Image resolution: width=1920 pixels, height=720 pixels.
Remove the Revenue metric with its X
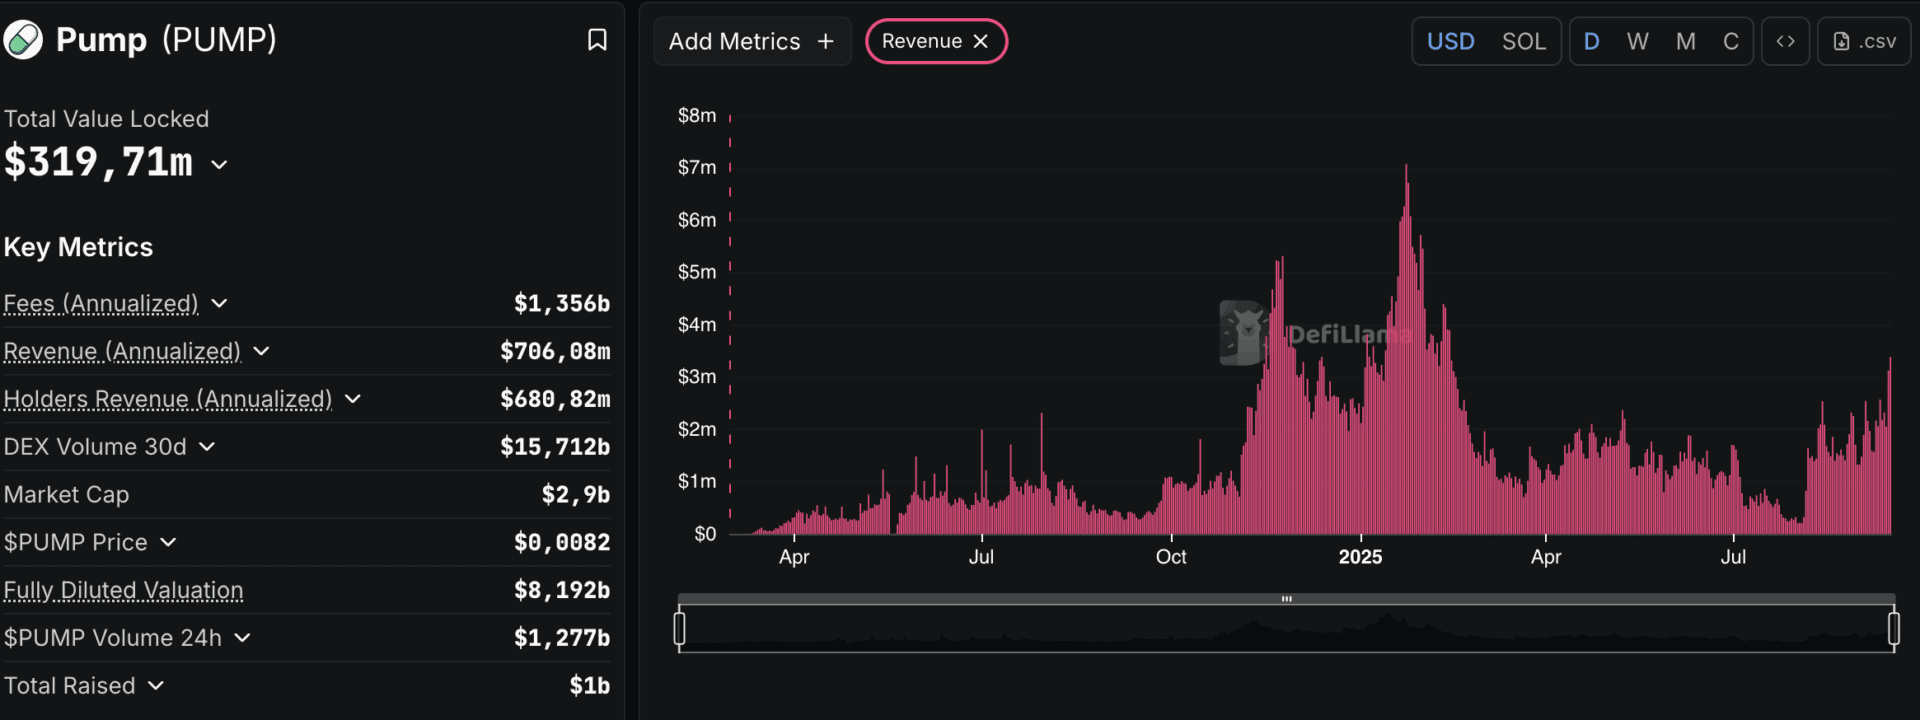point(981,41)
